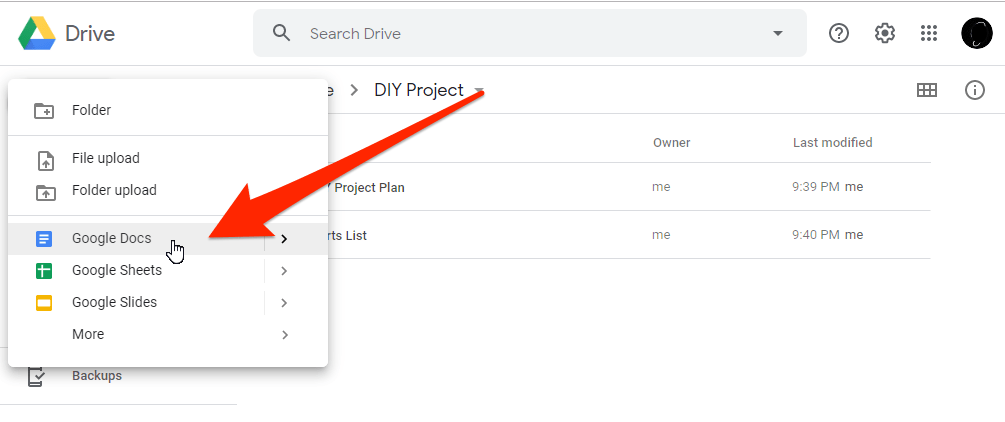1005x422 pixels.
Task: Click the Google Drive logo
Action: 37,33
